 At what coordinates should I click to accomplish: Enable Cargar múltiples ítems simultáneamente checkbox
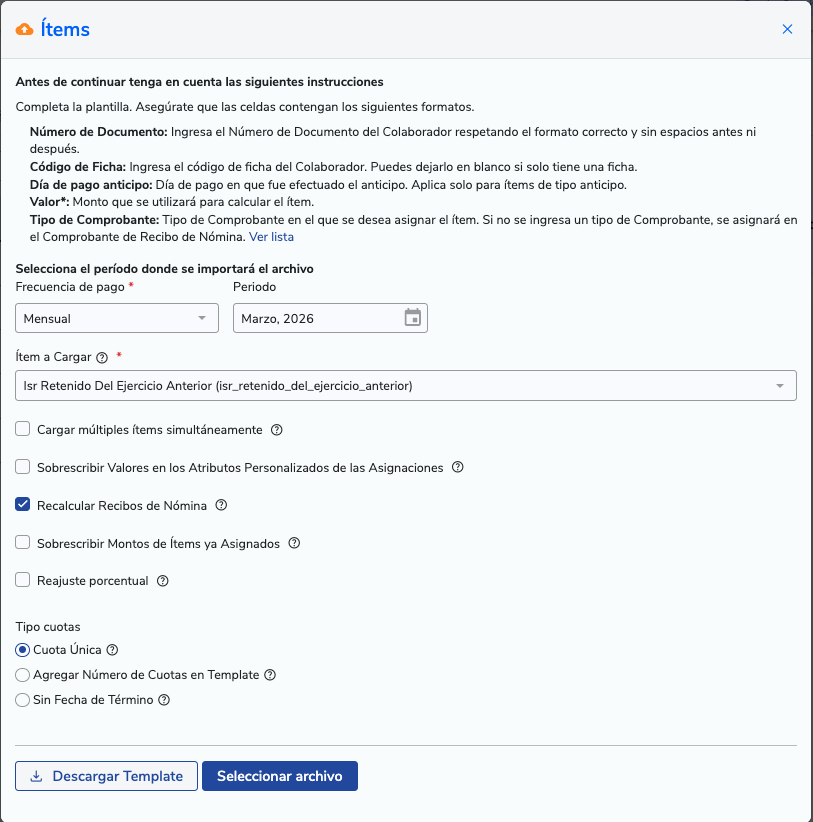23,430
